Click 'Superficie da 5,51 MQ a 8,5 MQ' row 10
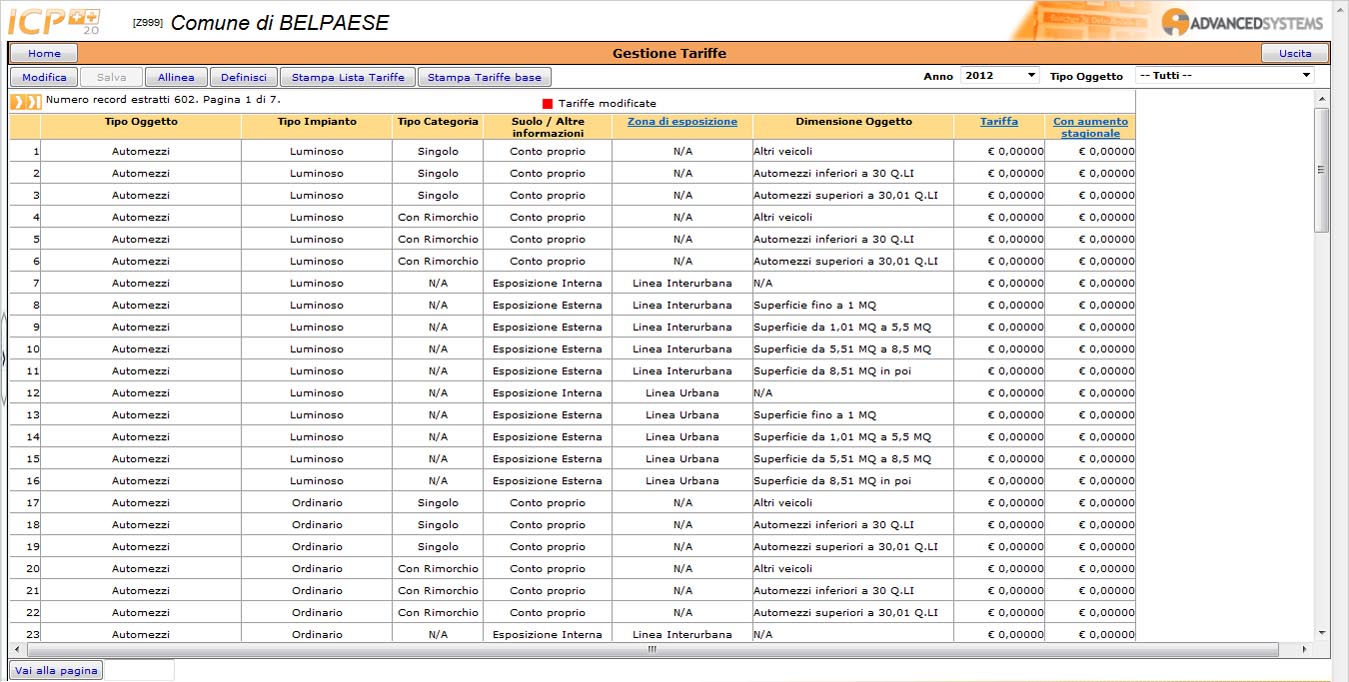1349x682 pixels. coord(842,349)
